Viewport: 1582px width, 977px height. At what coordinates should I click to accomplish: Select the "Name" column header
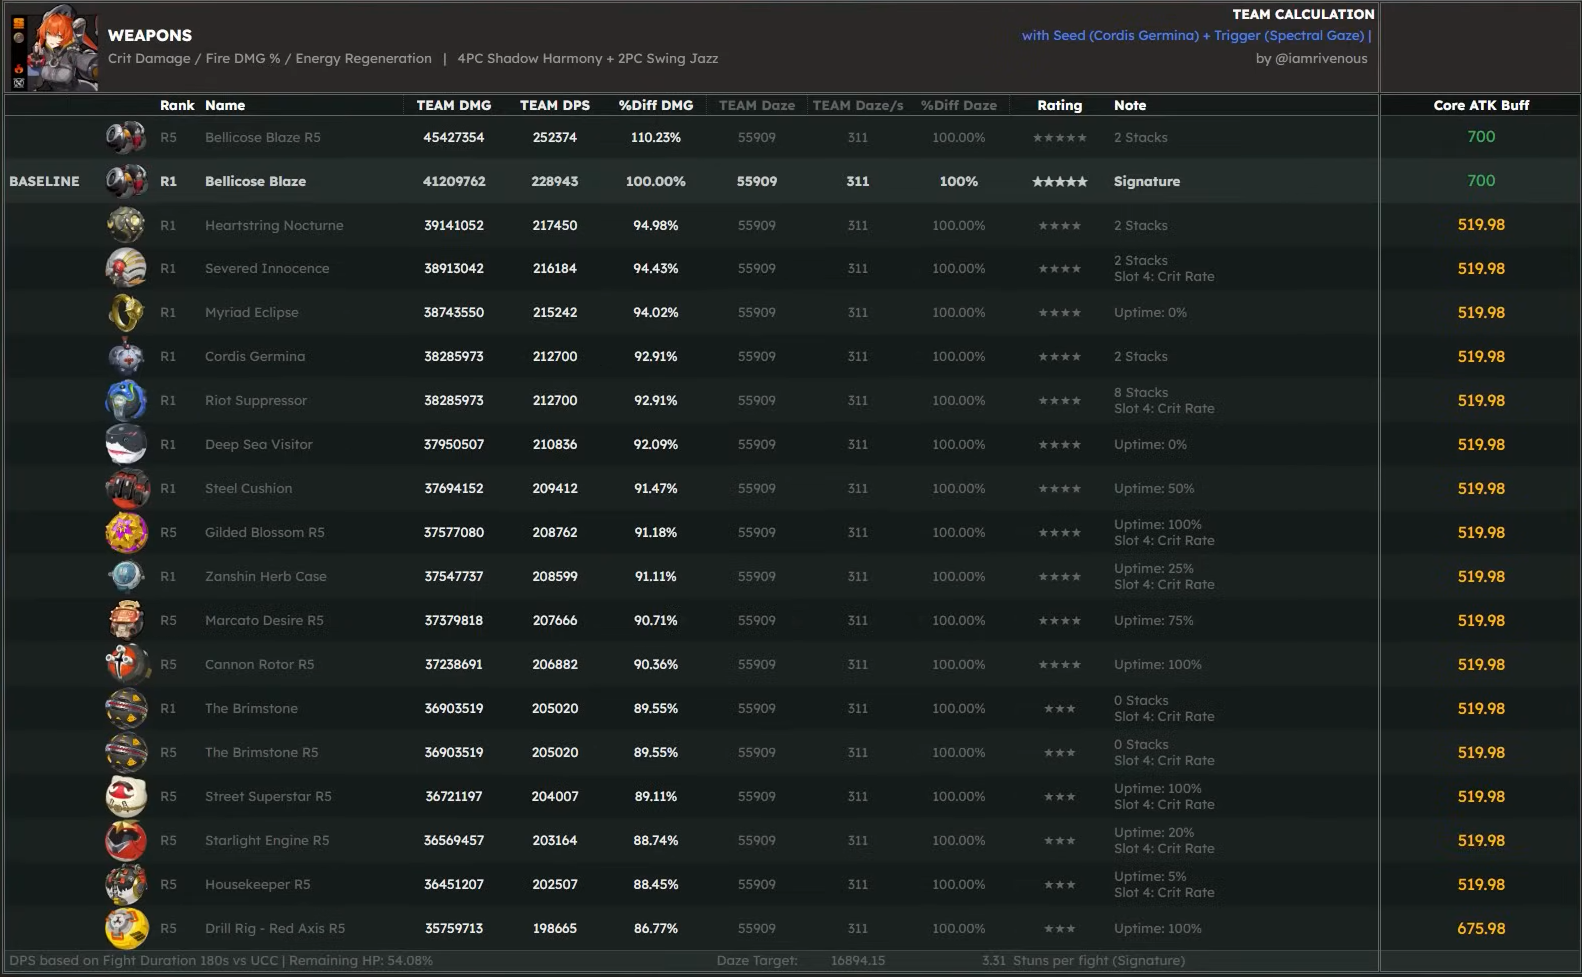pos(225,105)
